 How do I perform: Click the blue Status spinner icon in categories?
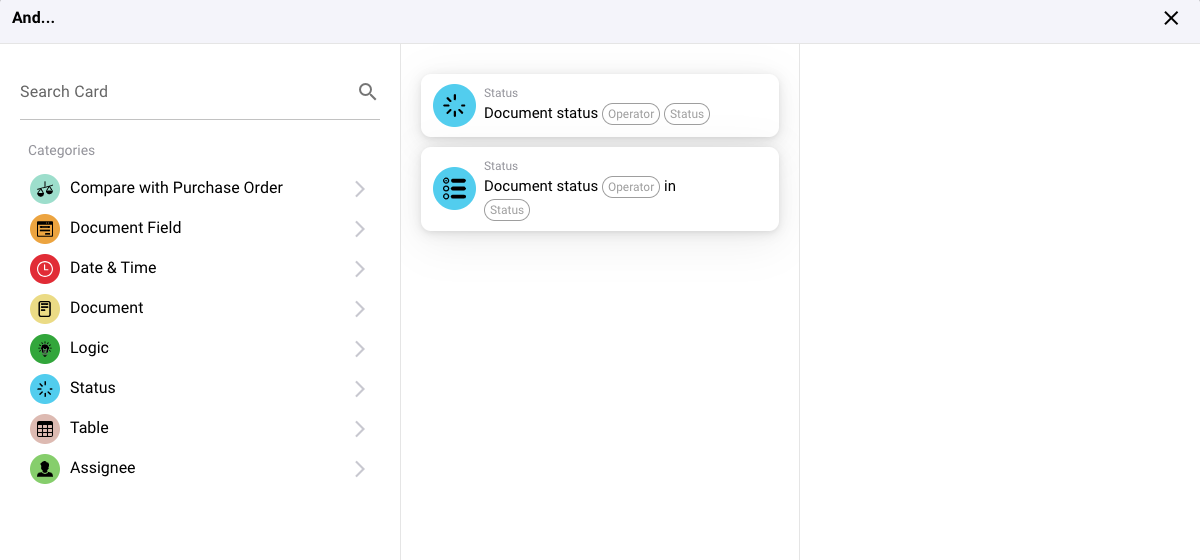click(x=45, y=389)
